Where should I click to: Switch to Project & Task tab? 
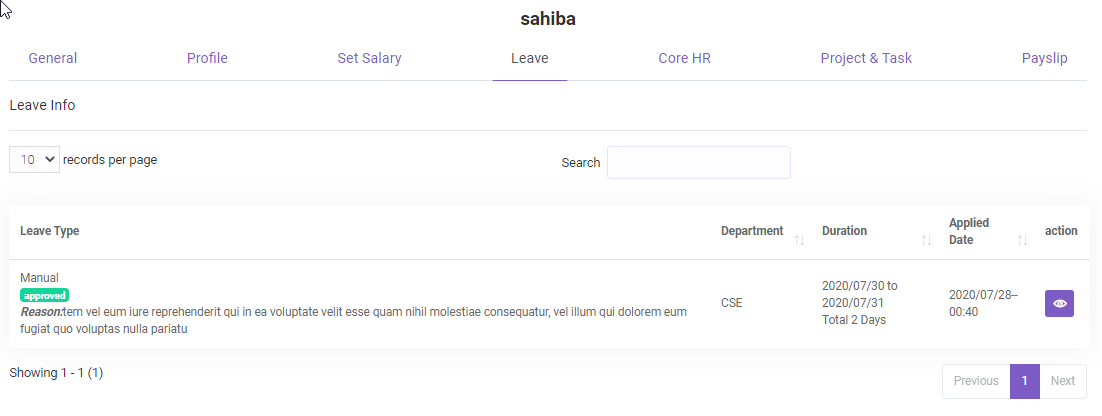[x=866, y=58]
